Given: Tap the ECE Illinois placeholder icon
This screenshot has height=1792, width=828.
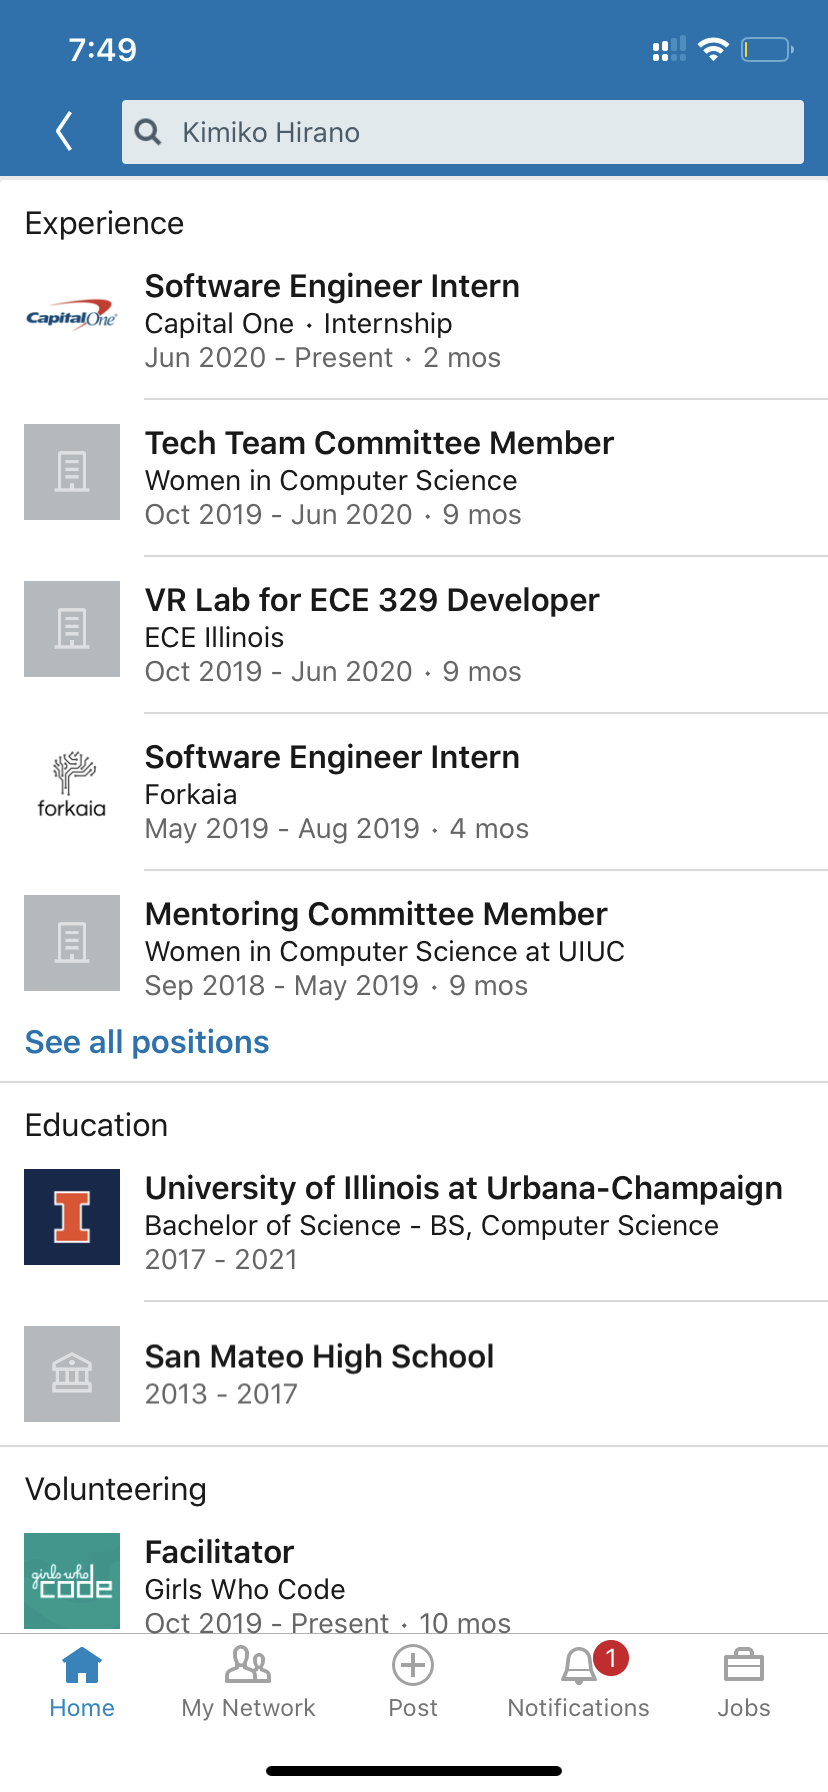Looking at the screenshot, I should tap(72, 629).
